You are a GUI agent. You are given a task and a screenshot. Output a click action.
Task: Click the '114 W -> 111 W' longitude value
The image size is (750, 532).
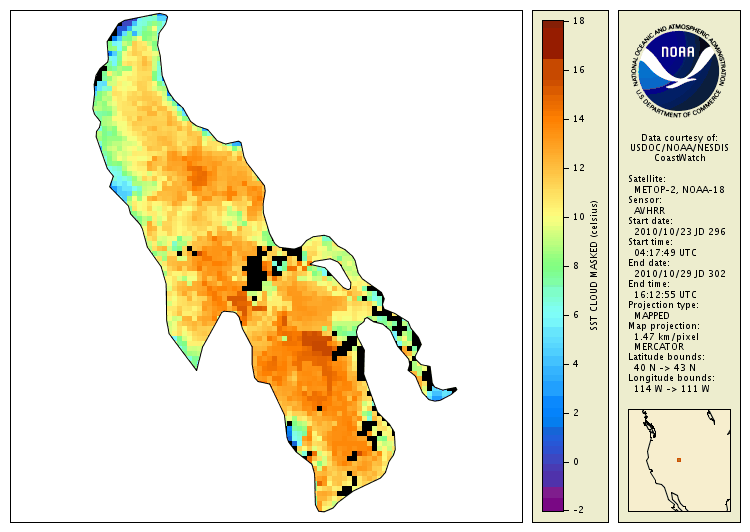672,388
